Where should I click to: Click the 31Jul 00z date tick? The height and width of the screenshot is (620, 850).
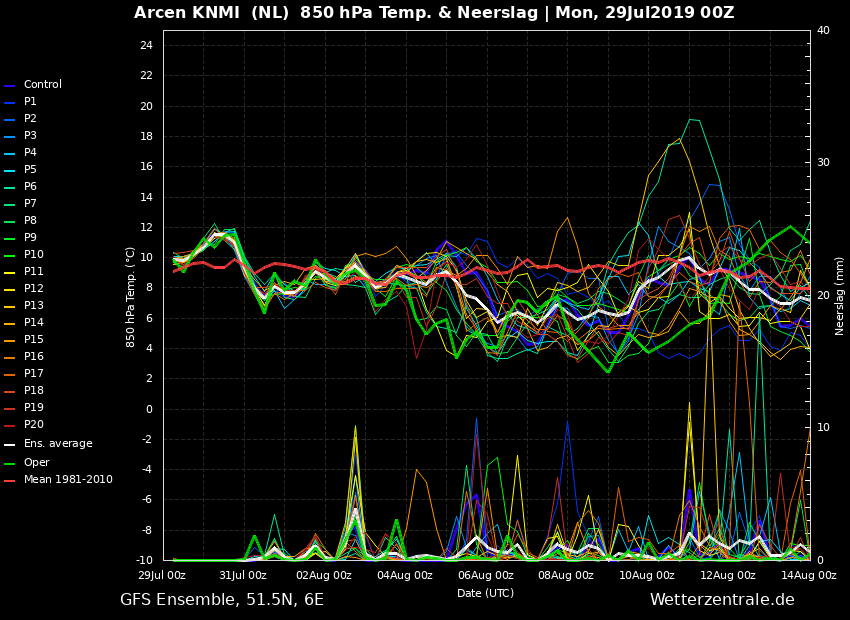point(243,575)
